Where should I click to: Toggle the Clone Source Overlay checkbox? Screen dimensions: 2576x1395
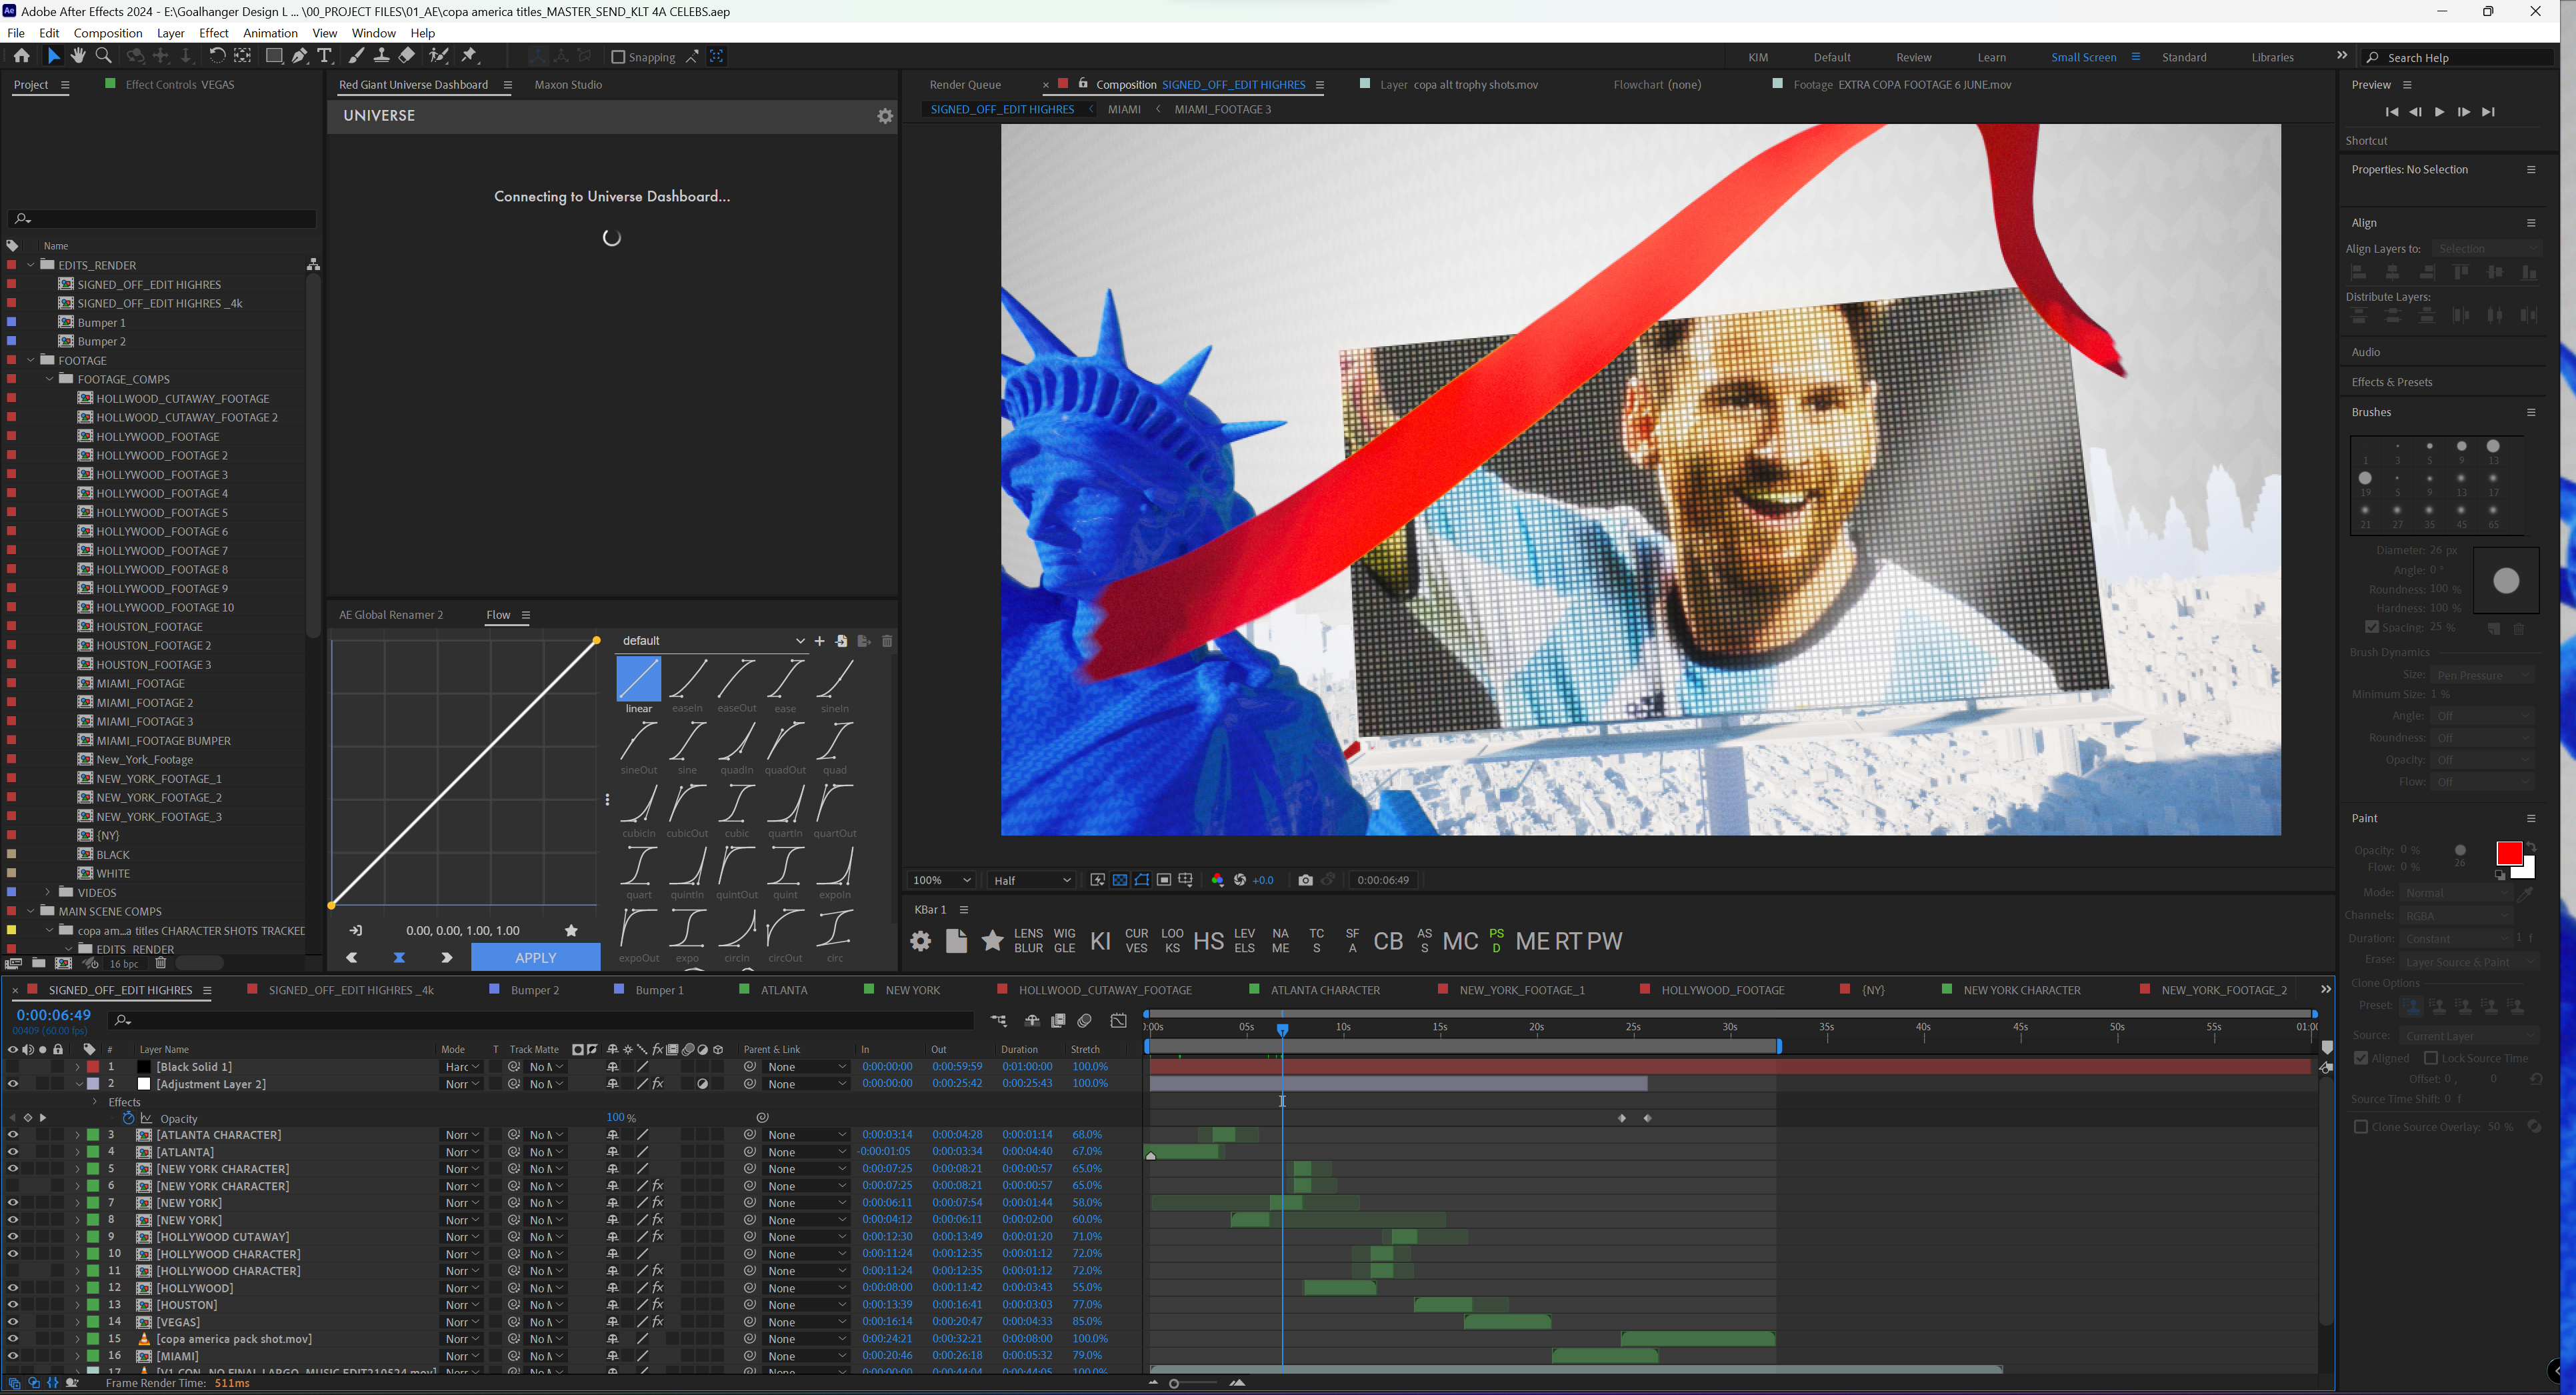coord(2361,1127)
